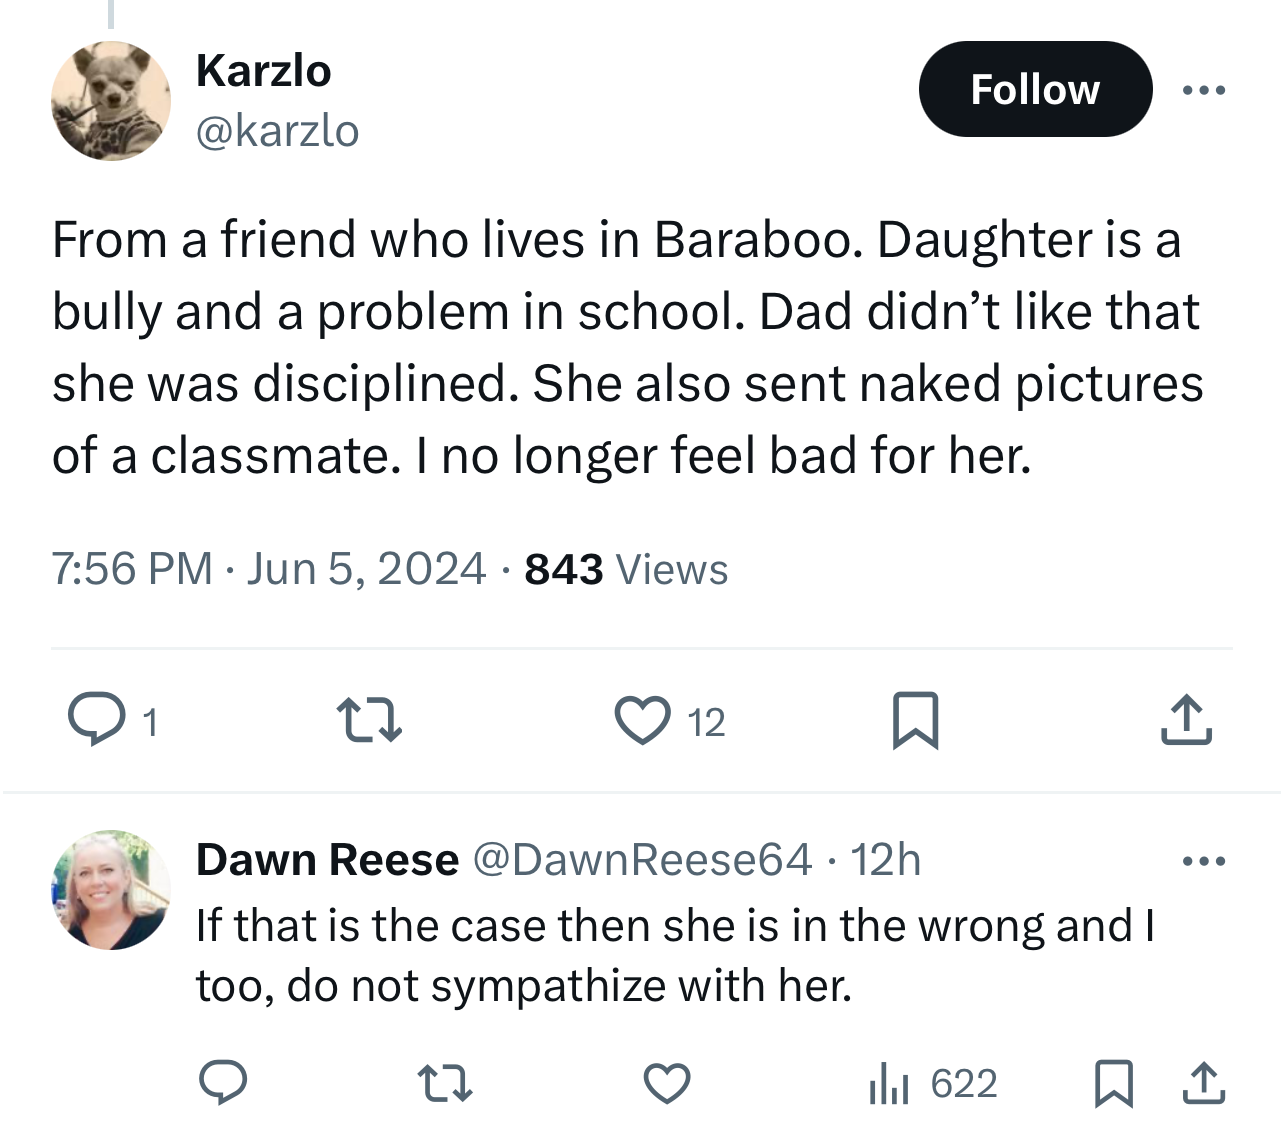Open more options for Karzlo's tweet
This screenshot has height=1131, width=1284.
click(1203, 91)
